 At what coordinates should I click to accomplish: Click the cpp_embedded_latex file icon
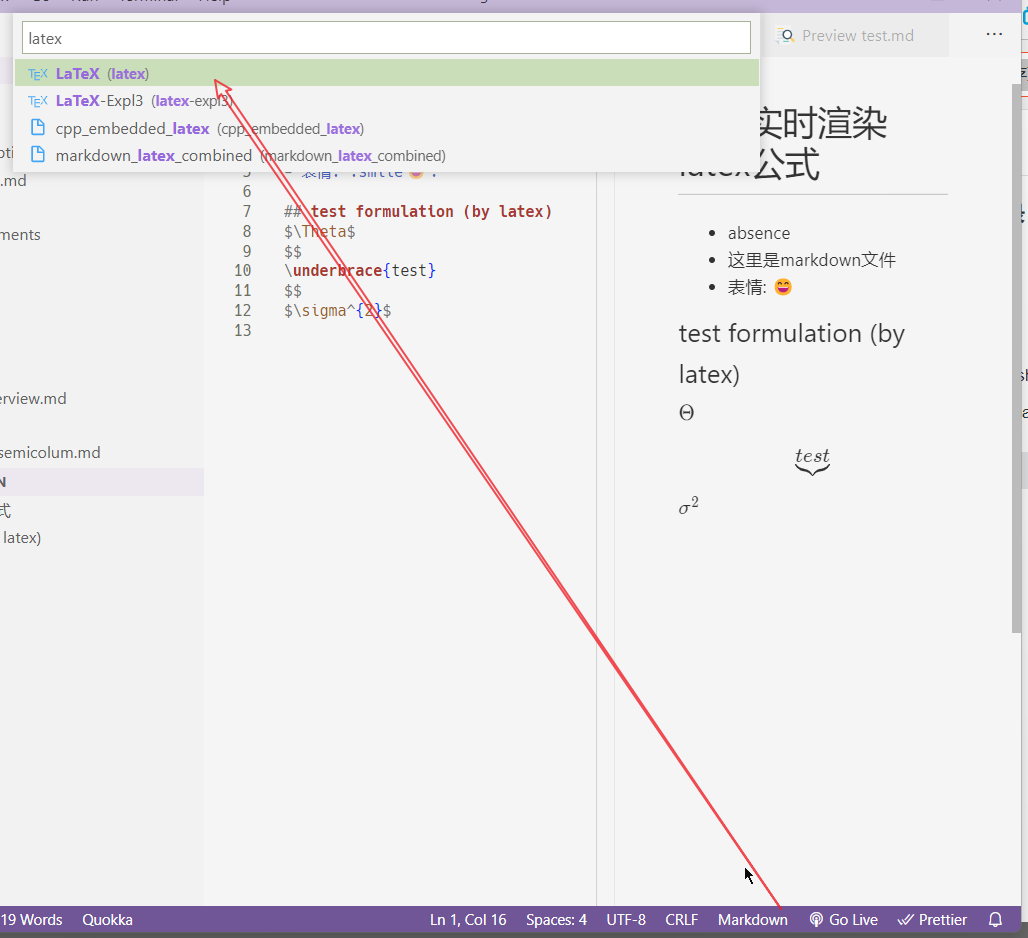[36, 128]
